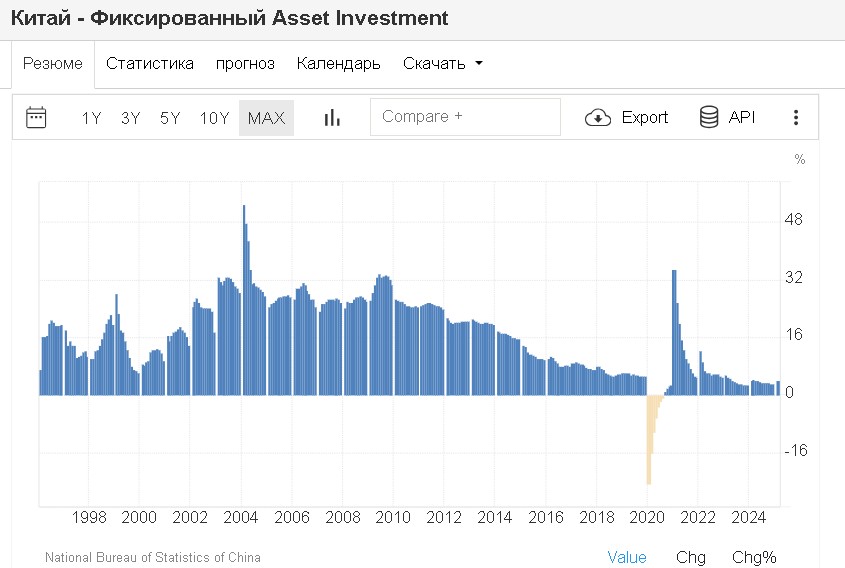Select the MAX time range
The image size is (845, 568).
pos(266,118)
